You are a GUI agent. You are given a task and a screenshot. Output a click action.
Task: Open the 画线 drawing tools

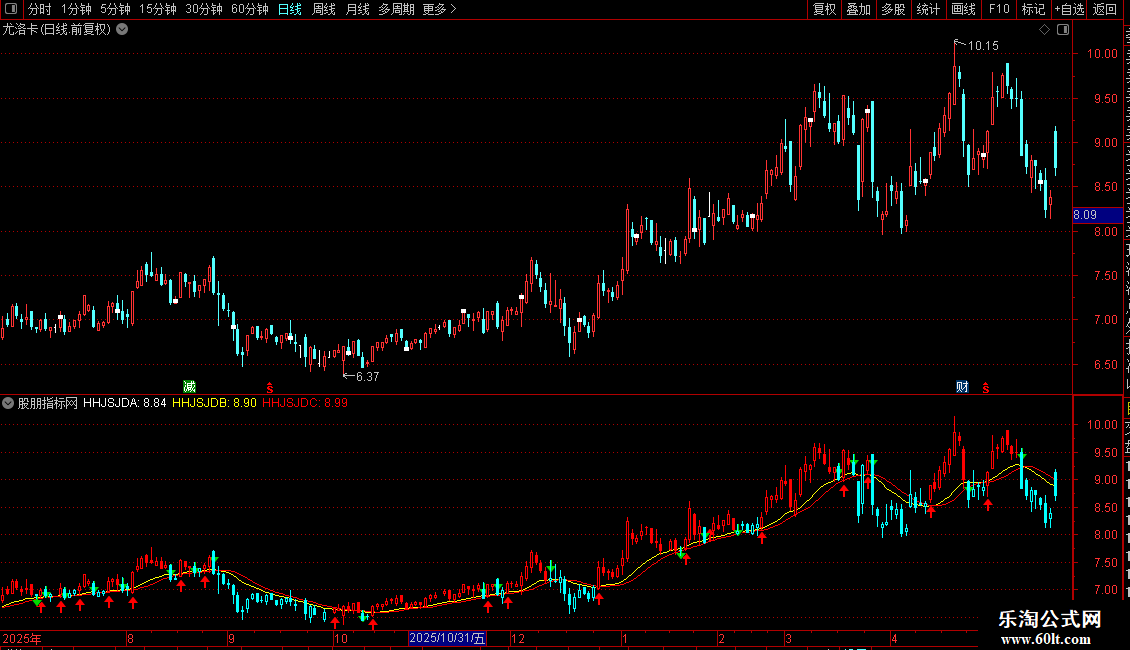[x=963, y=9]
